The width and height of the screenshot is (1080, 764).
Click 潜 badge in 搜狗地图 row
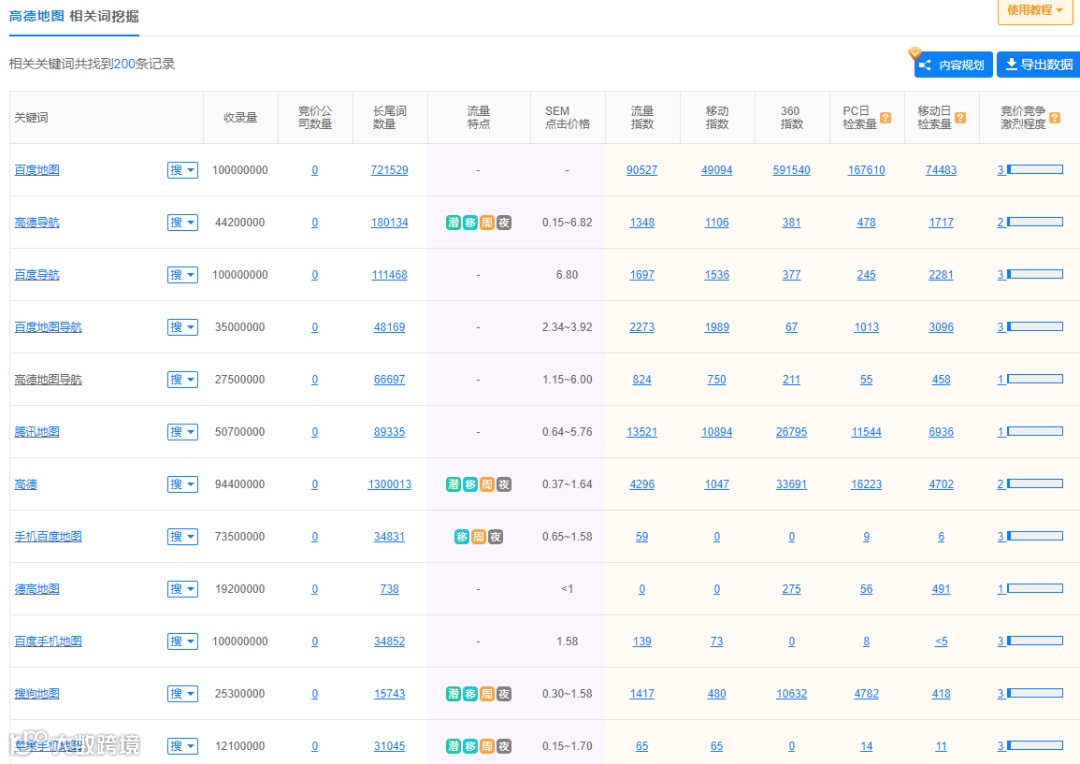453,694
